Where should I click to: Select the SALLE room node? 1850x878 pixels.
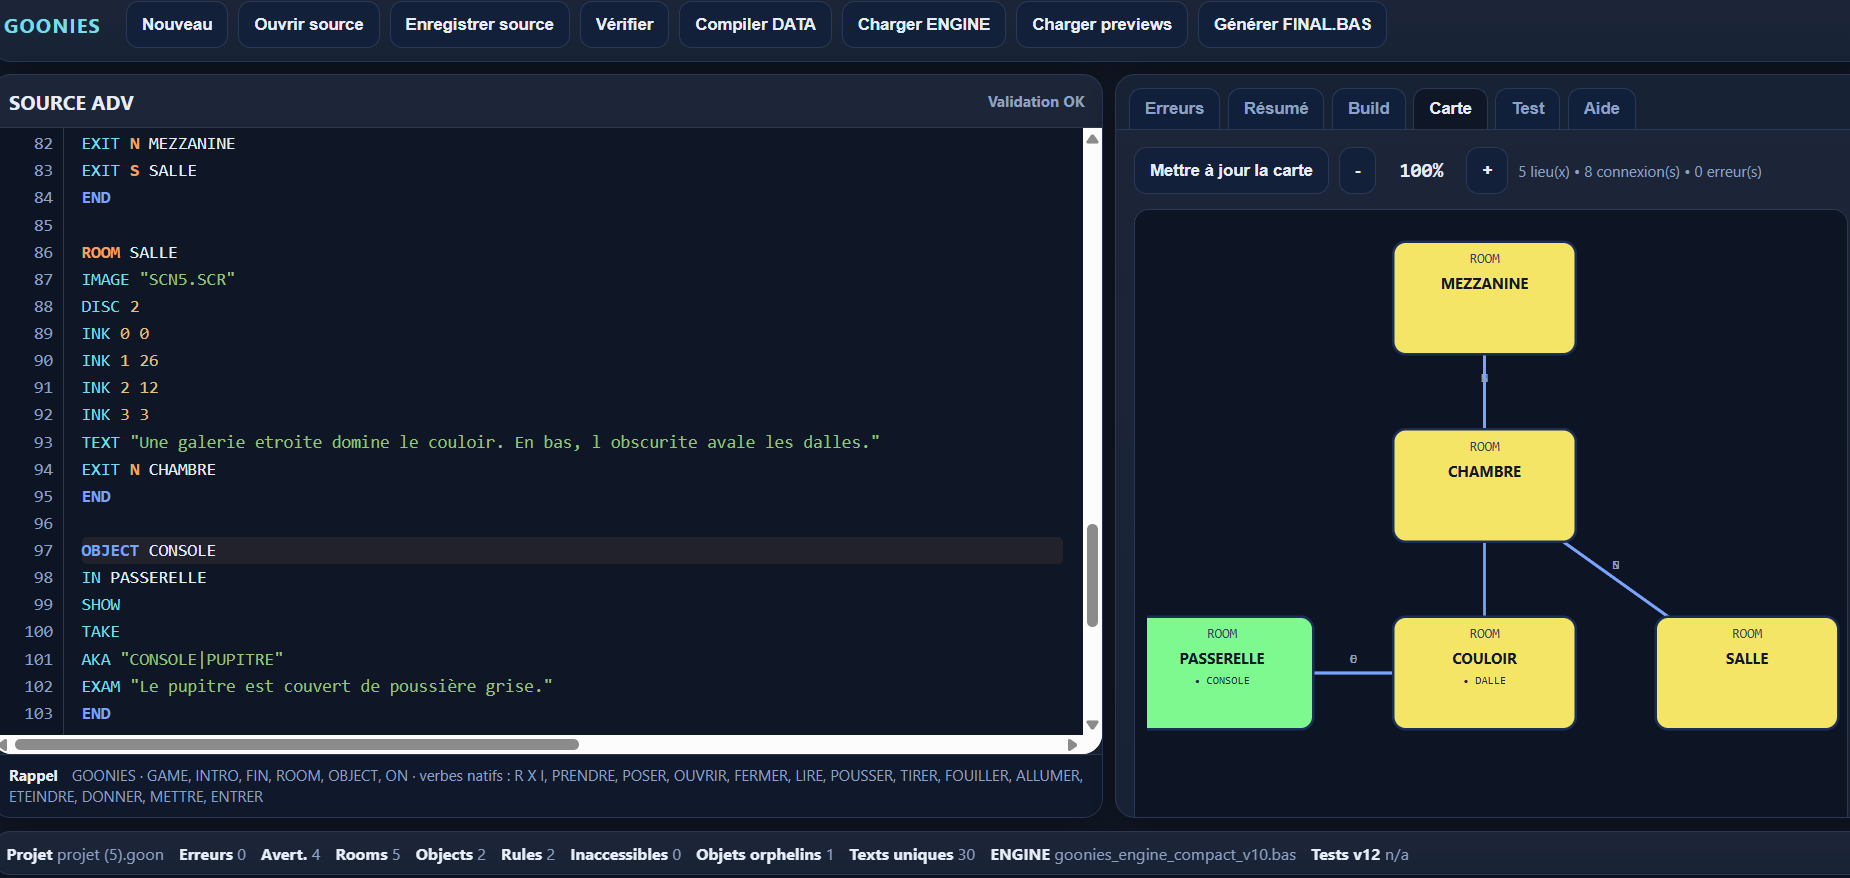[x=1746, y=673]
